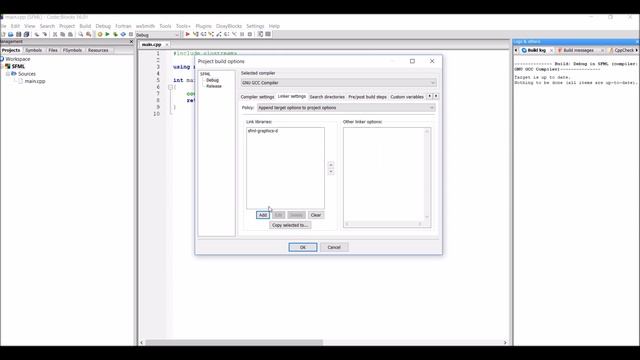Click the Copy selected to... button
The width and height of the screenshot is (640, 360).
click(x=290, y=225)
